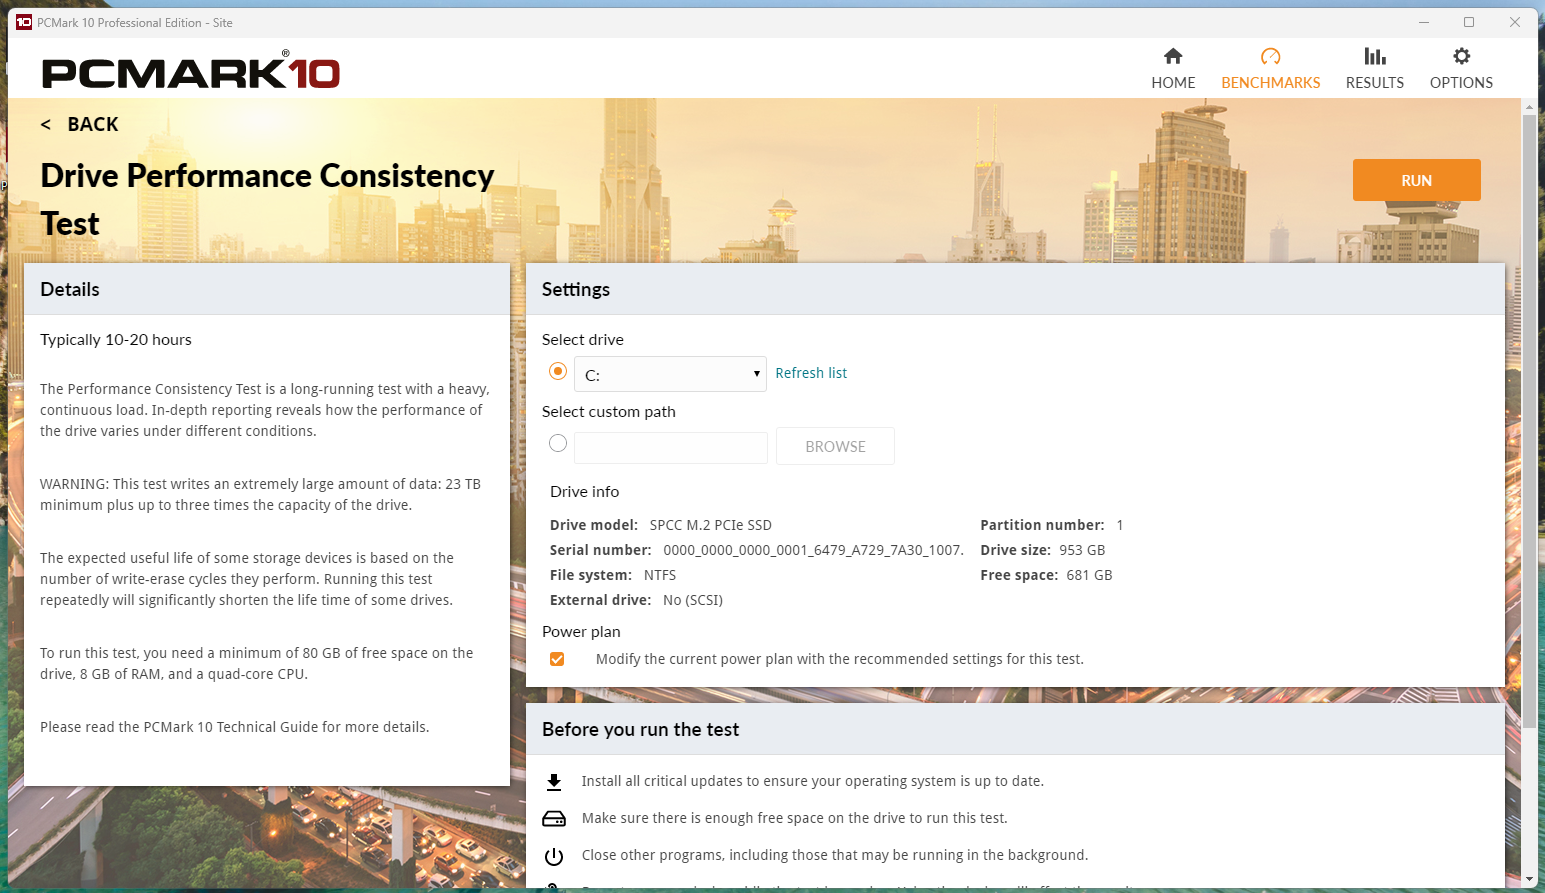
Task: Click the Details panel header
Action: tap(267, 289)
